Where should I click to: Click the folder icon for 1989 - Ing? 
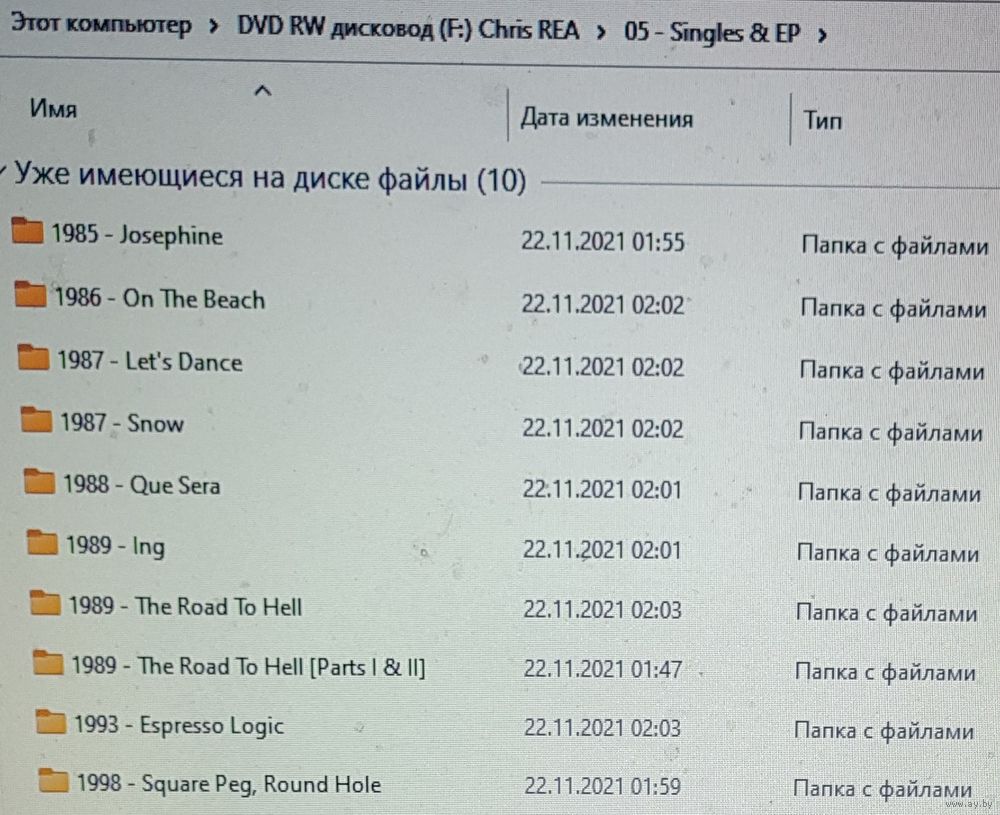(x=42, y=542)
